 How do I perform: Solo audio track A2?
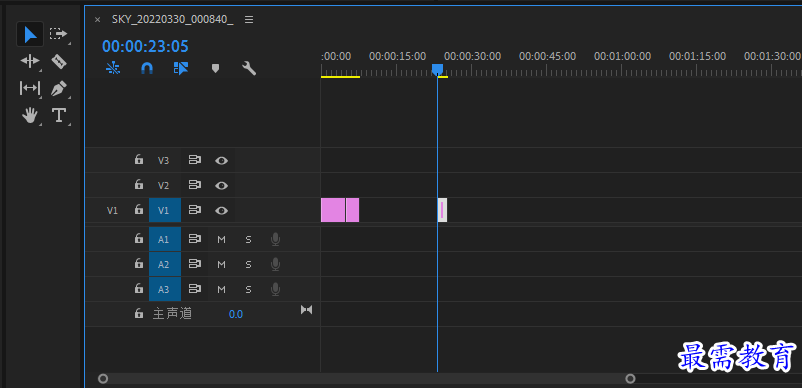tap(248, 264)
